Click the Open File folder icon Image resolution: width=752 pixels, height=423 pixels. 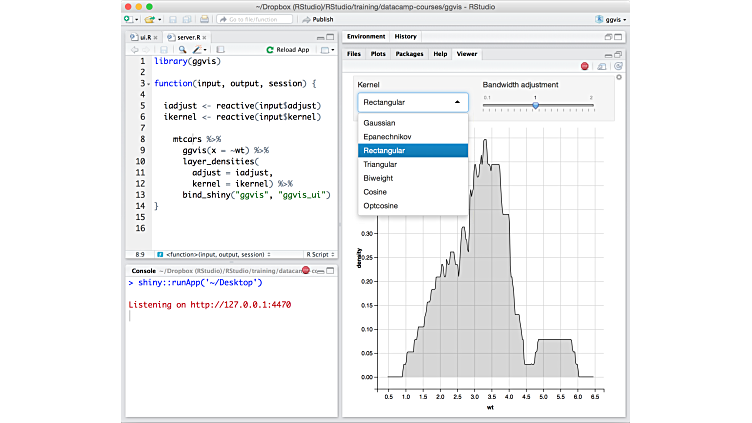149,19
